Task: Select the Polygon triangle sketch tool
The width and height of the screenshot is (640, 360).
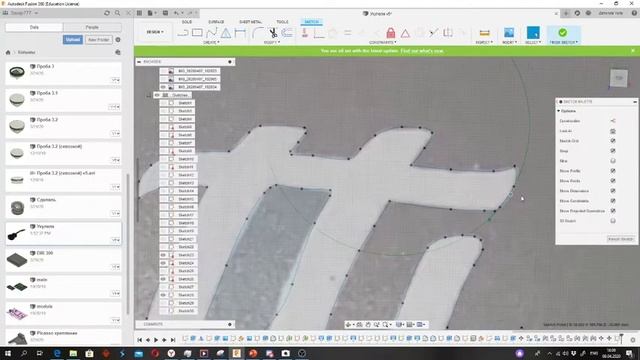Action: (x=226, y=33)
